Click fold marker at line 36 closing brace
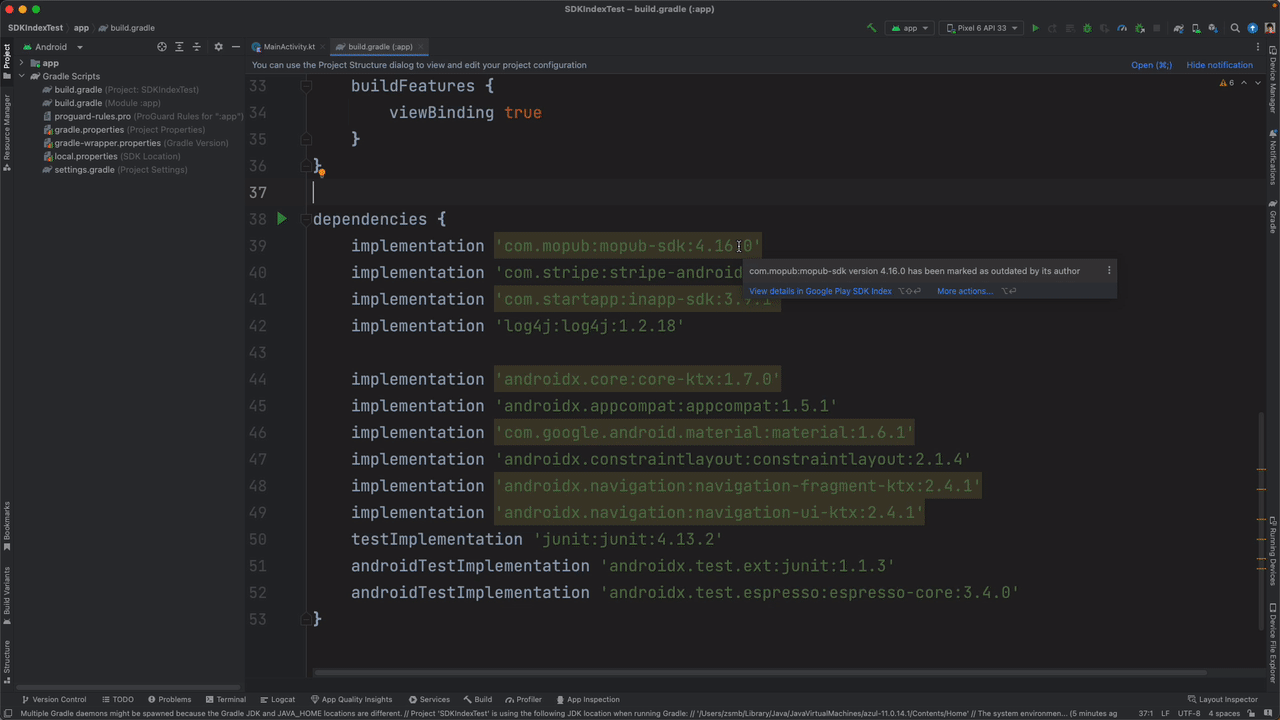Viewport: 1280px width, 720px height. point(307,165)
